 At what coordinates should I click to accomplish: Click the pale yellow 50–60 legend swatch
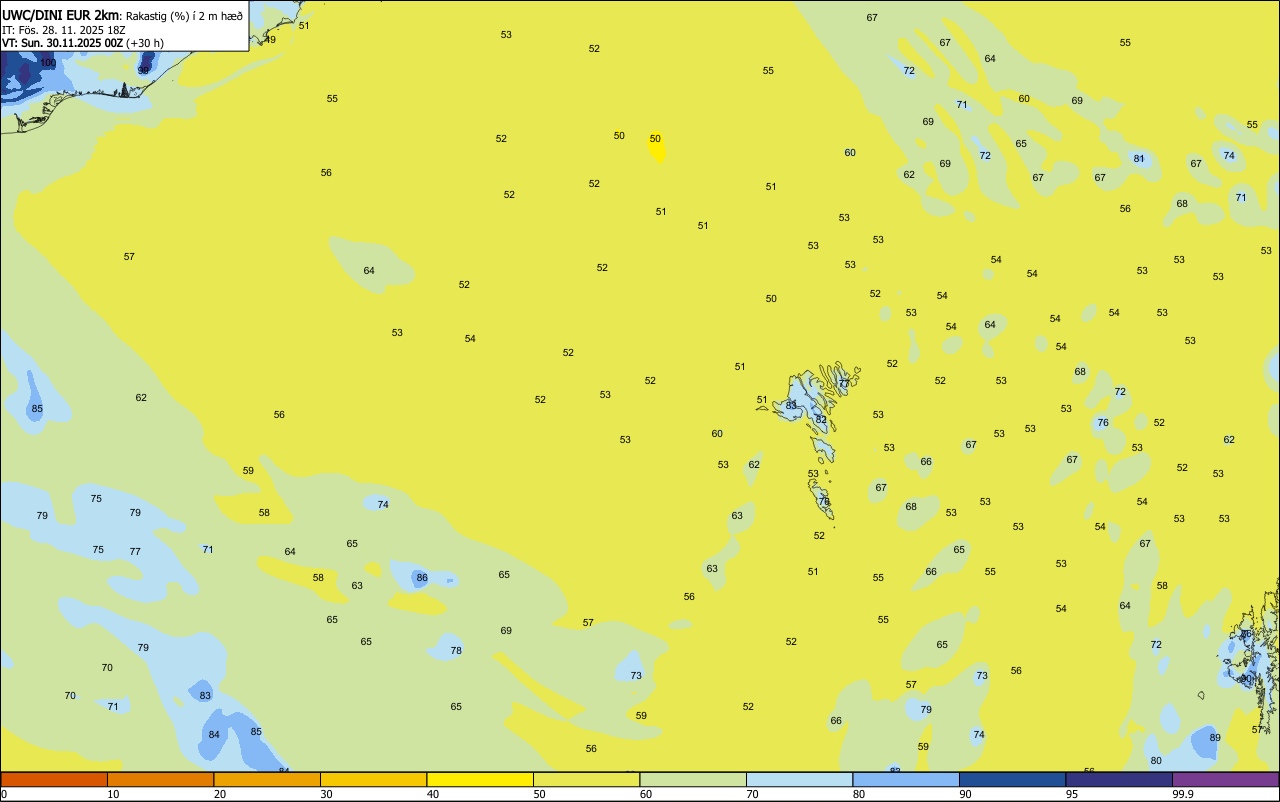tap(586, 779)
